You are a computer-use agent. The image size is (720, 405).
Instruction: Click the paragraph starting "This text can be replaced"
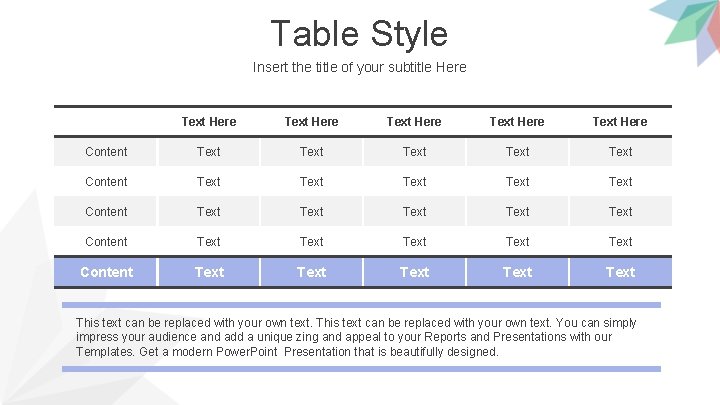[357, 337]
